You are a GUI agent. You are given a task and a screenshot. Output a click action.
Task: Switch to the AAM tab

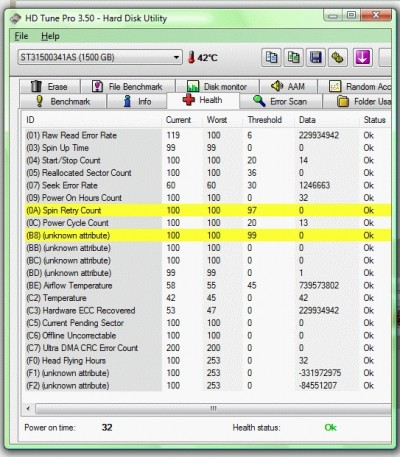[x=289, y=87]
